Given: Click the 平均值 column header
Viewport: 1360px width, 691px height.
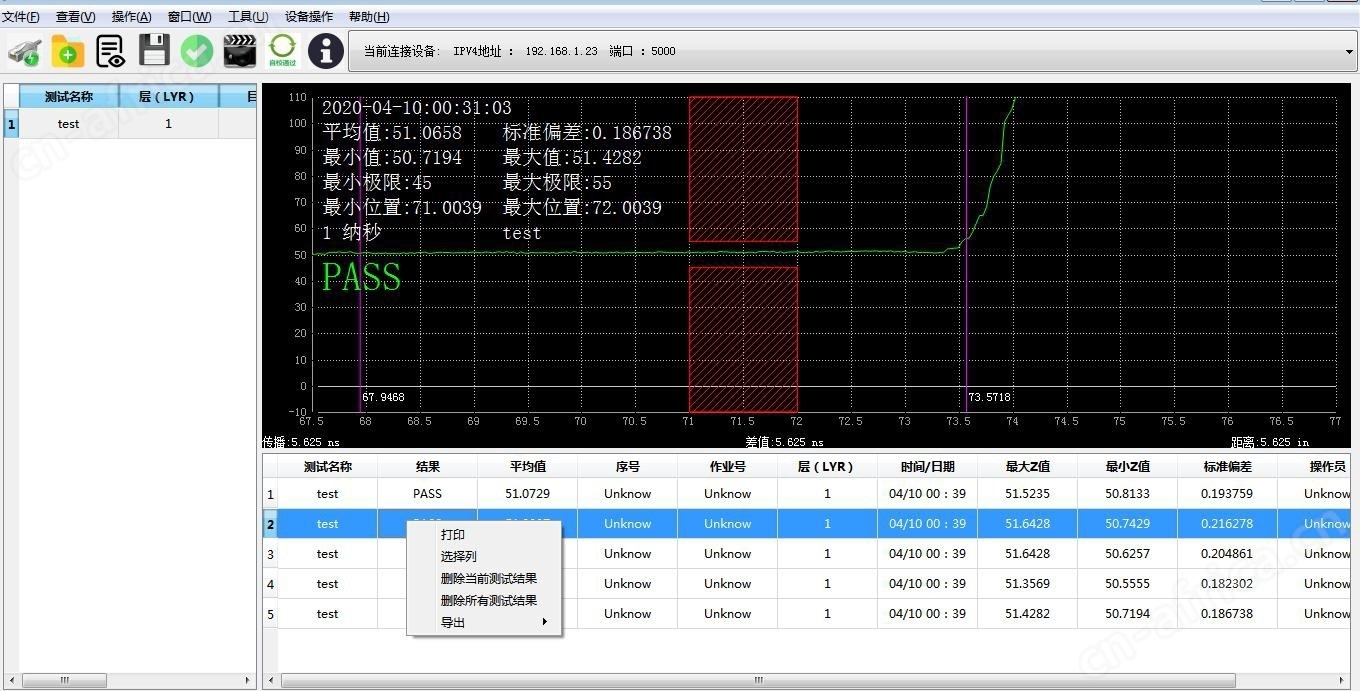Looking at the screenshot, I should [x=527, y=467].
